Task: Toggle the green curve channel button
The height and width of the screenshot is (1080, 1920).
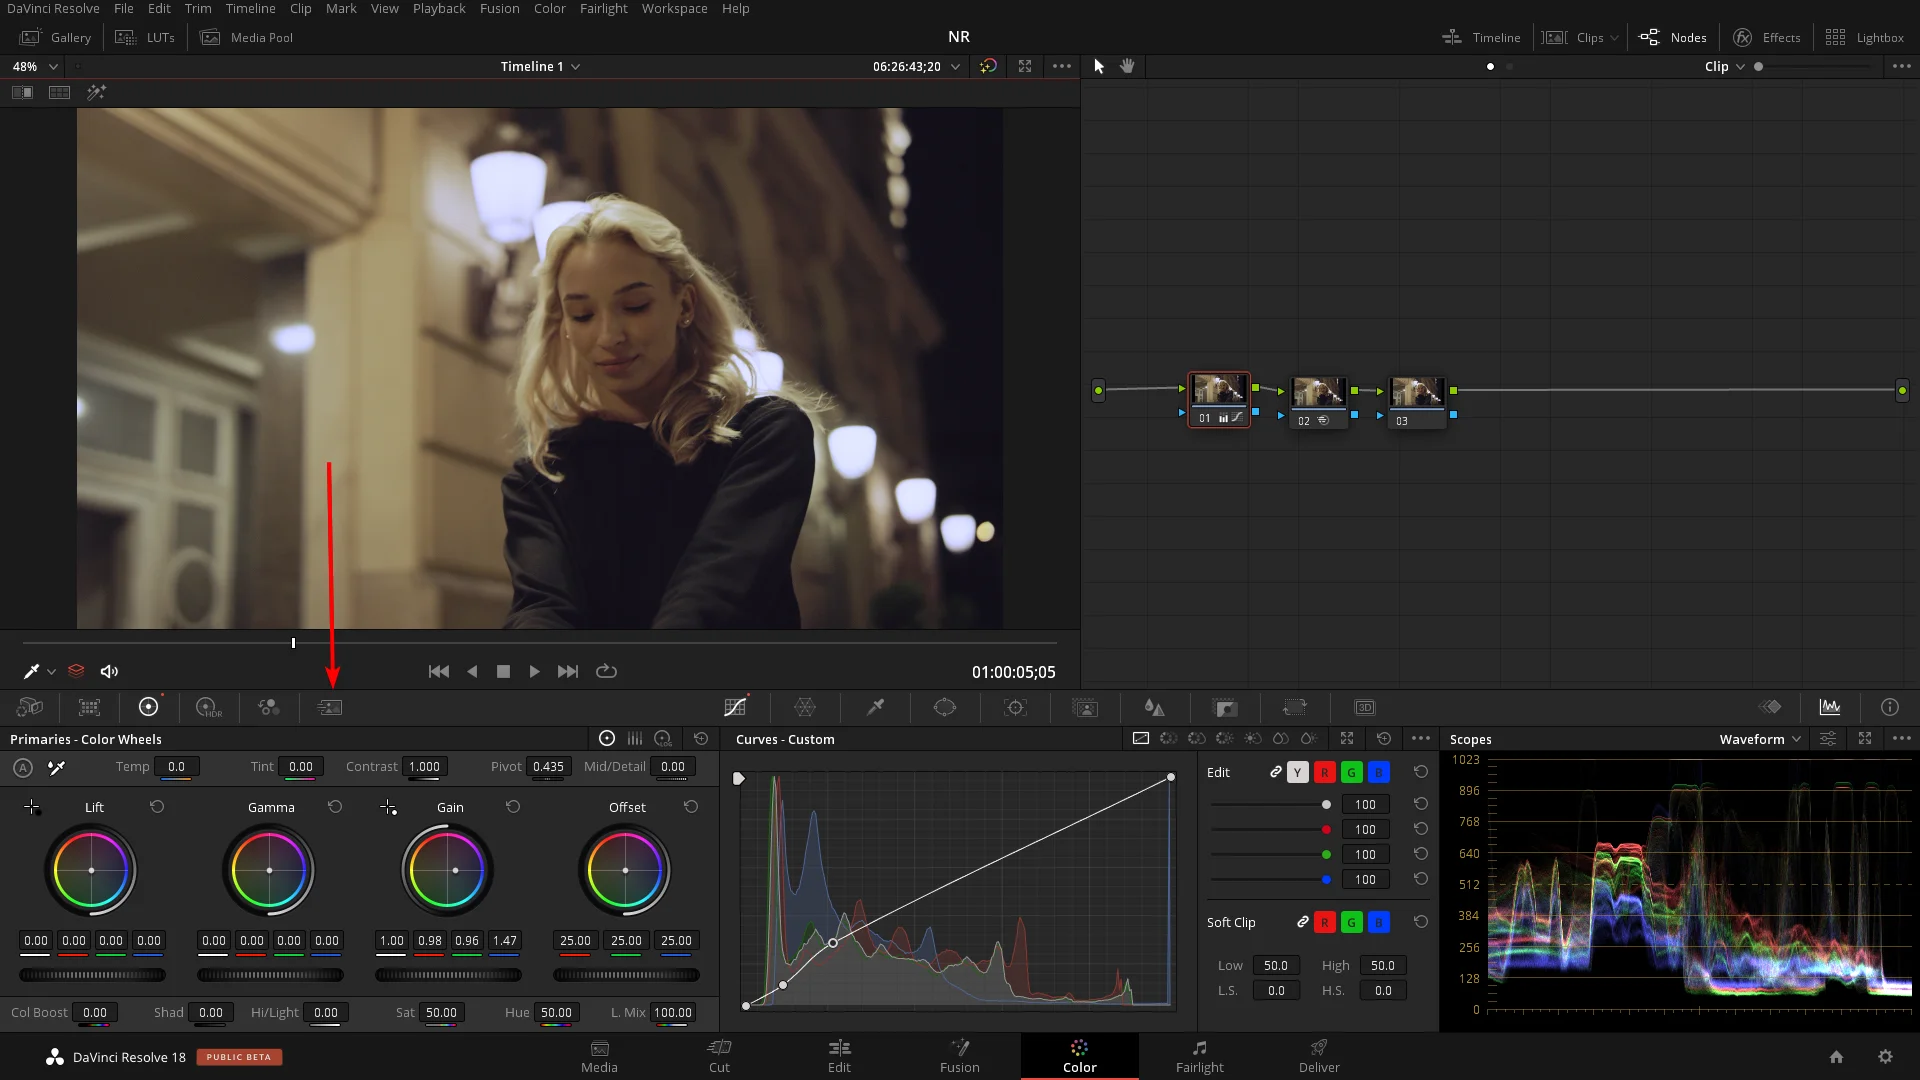Action: [x=1351, y=772]
